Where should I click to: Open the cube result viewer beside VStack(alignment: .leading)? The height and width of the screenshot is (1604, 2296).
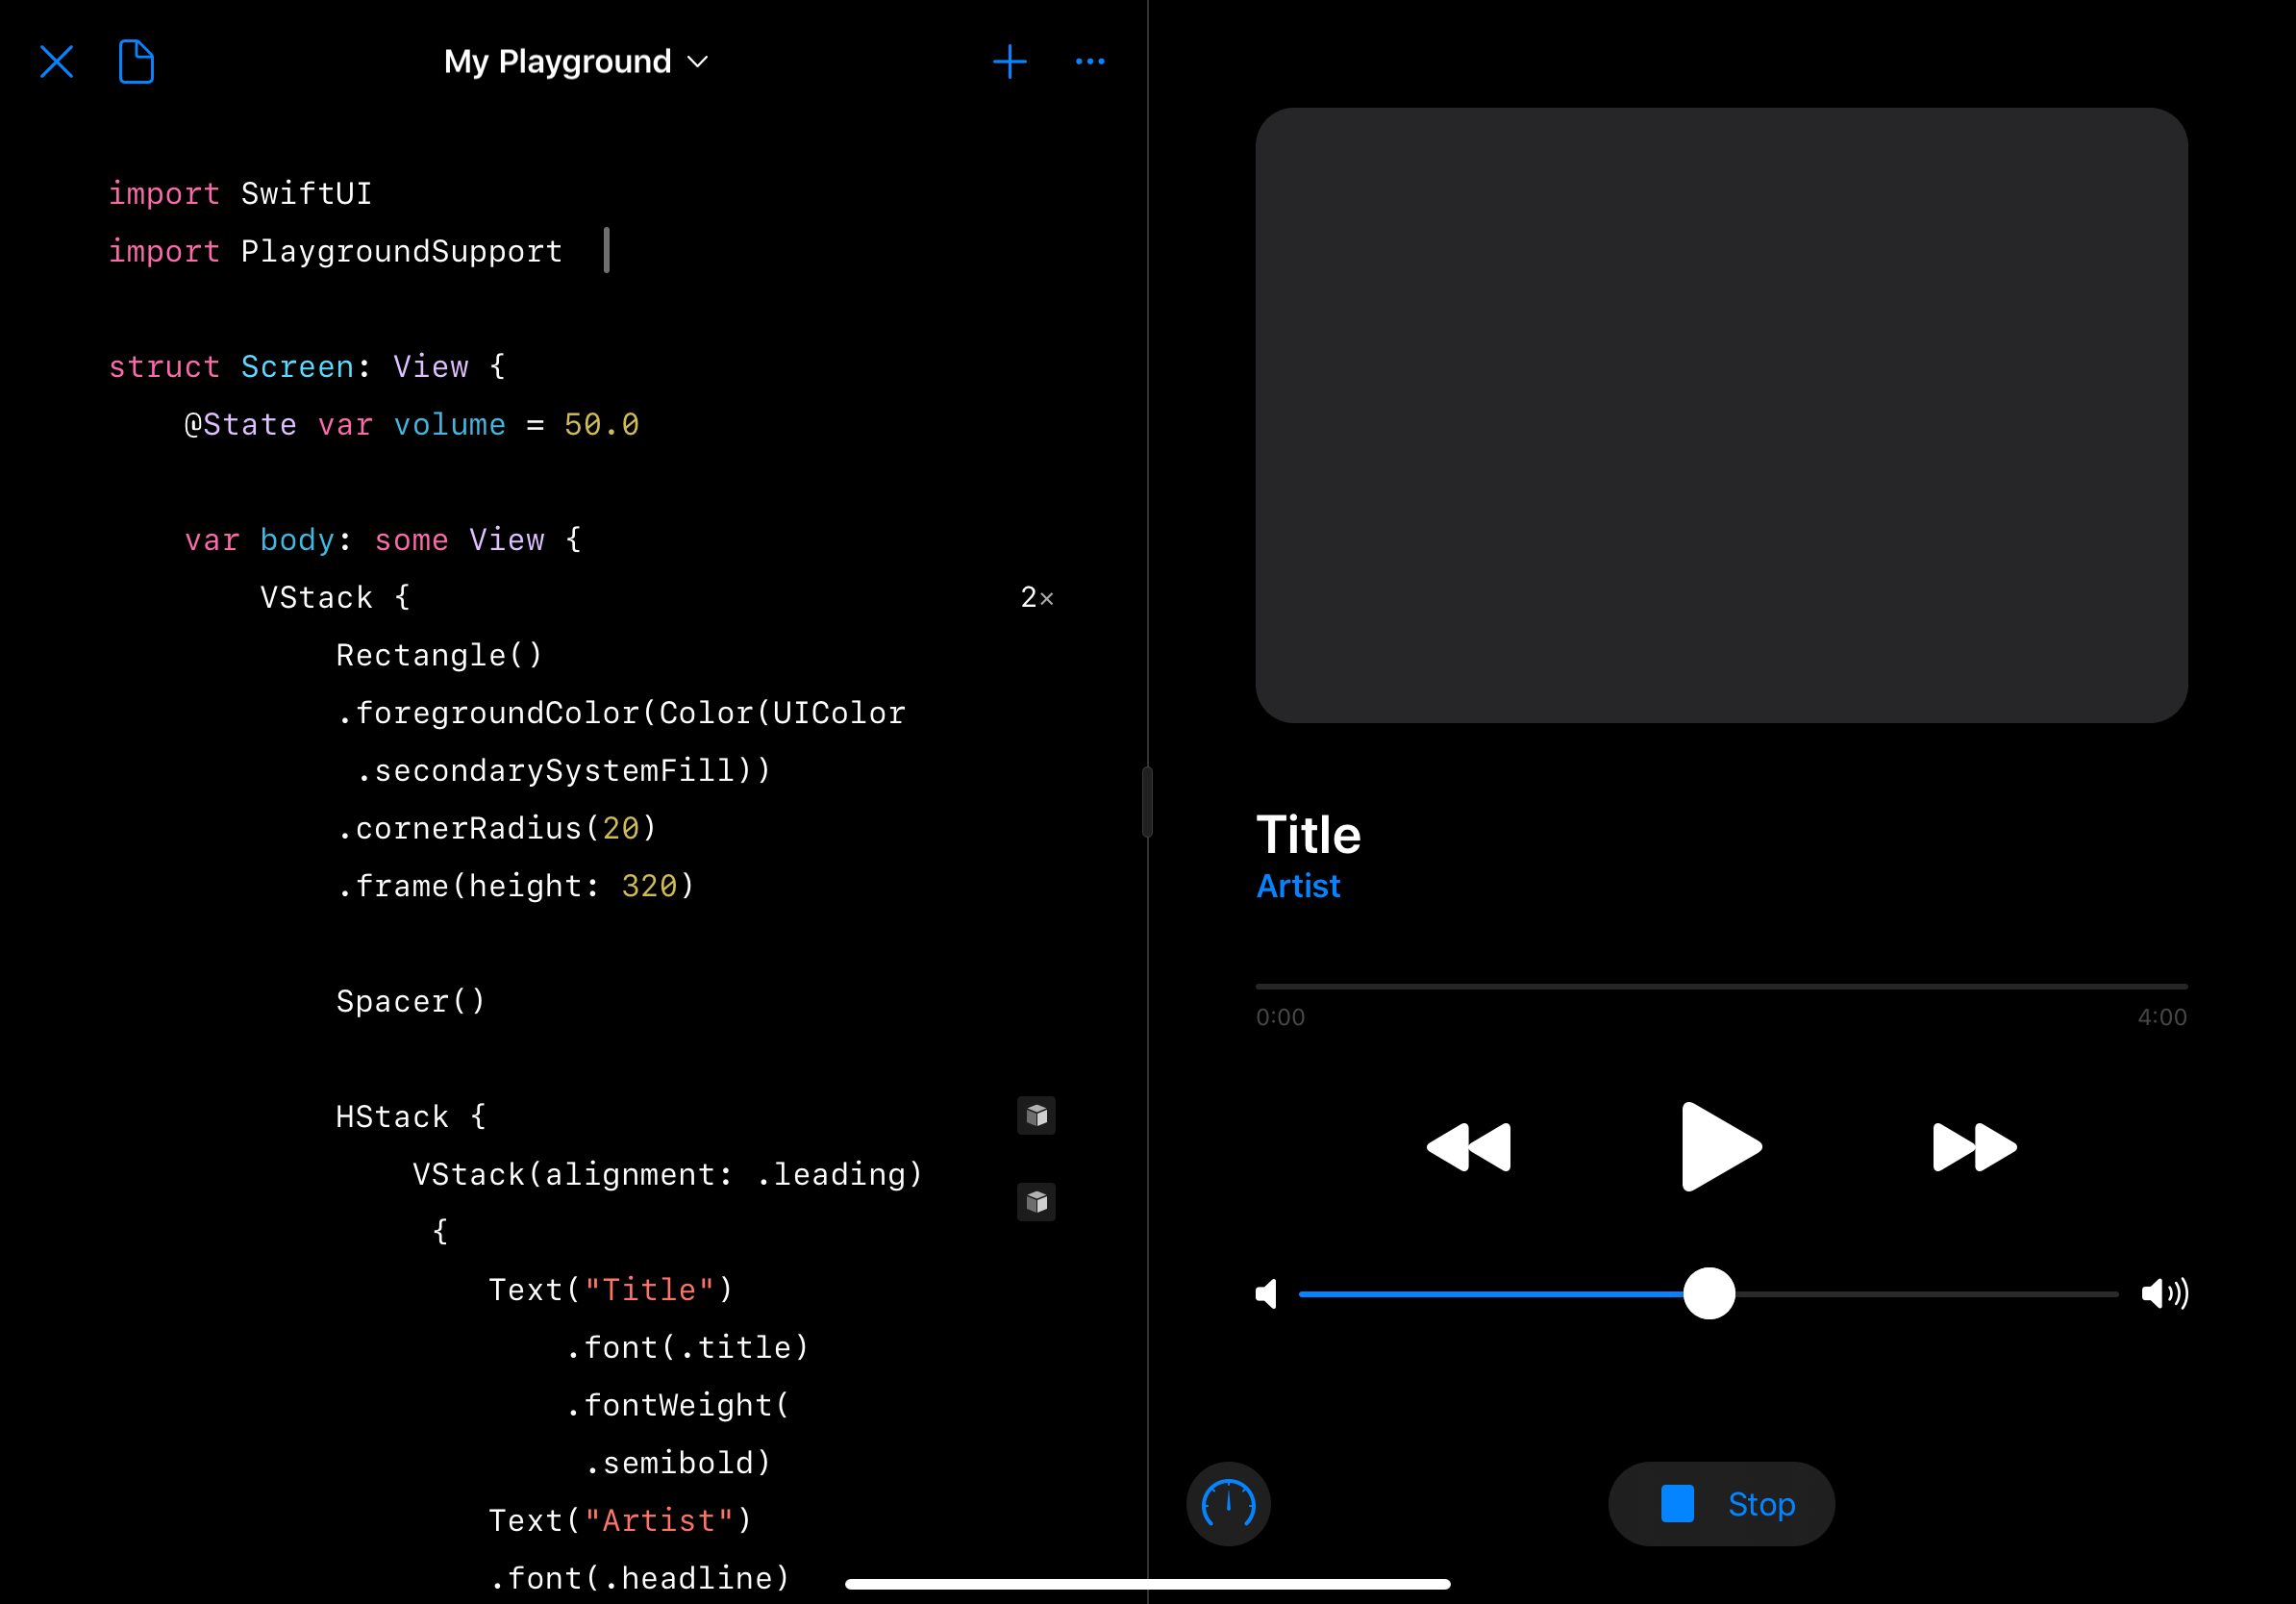pyautogui.click(x=1037, y=1201)
